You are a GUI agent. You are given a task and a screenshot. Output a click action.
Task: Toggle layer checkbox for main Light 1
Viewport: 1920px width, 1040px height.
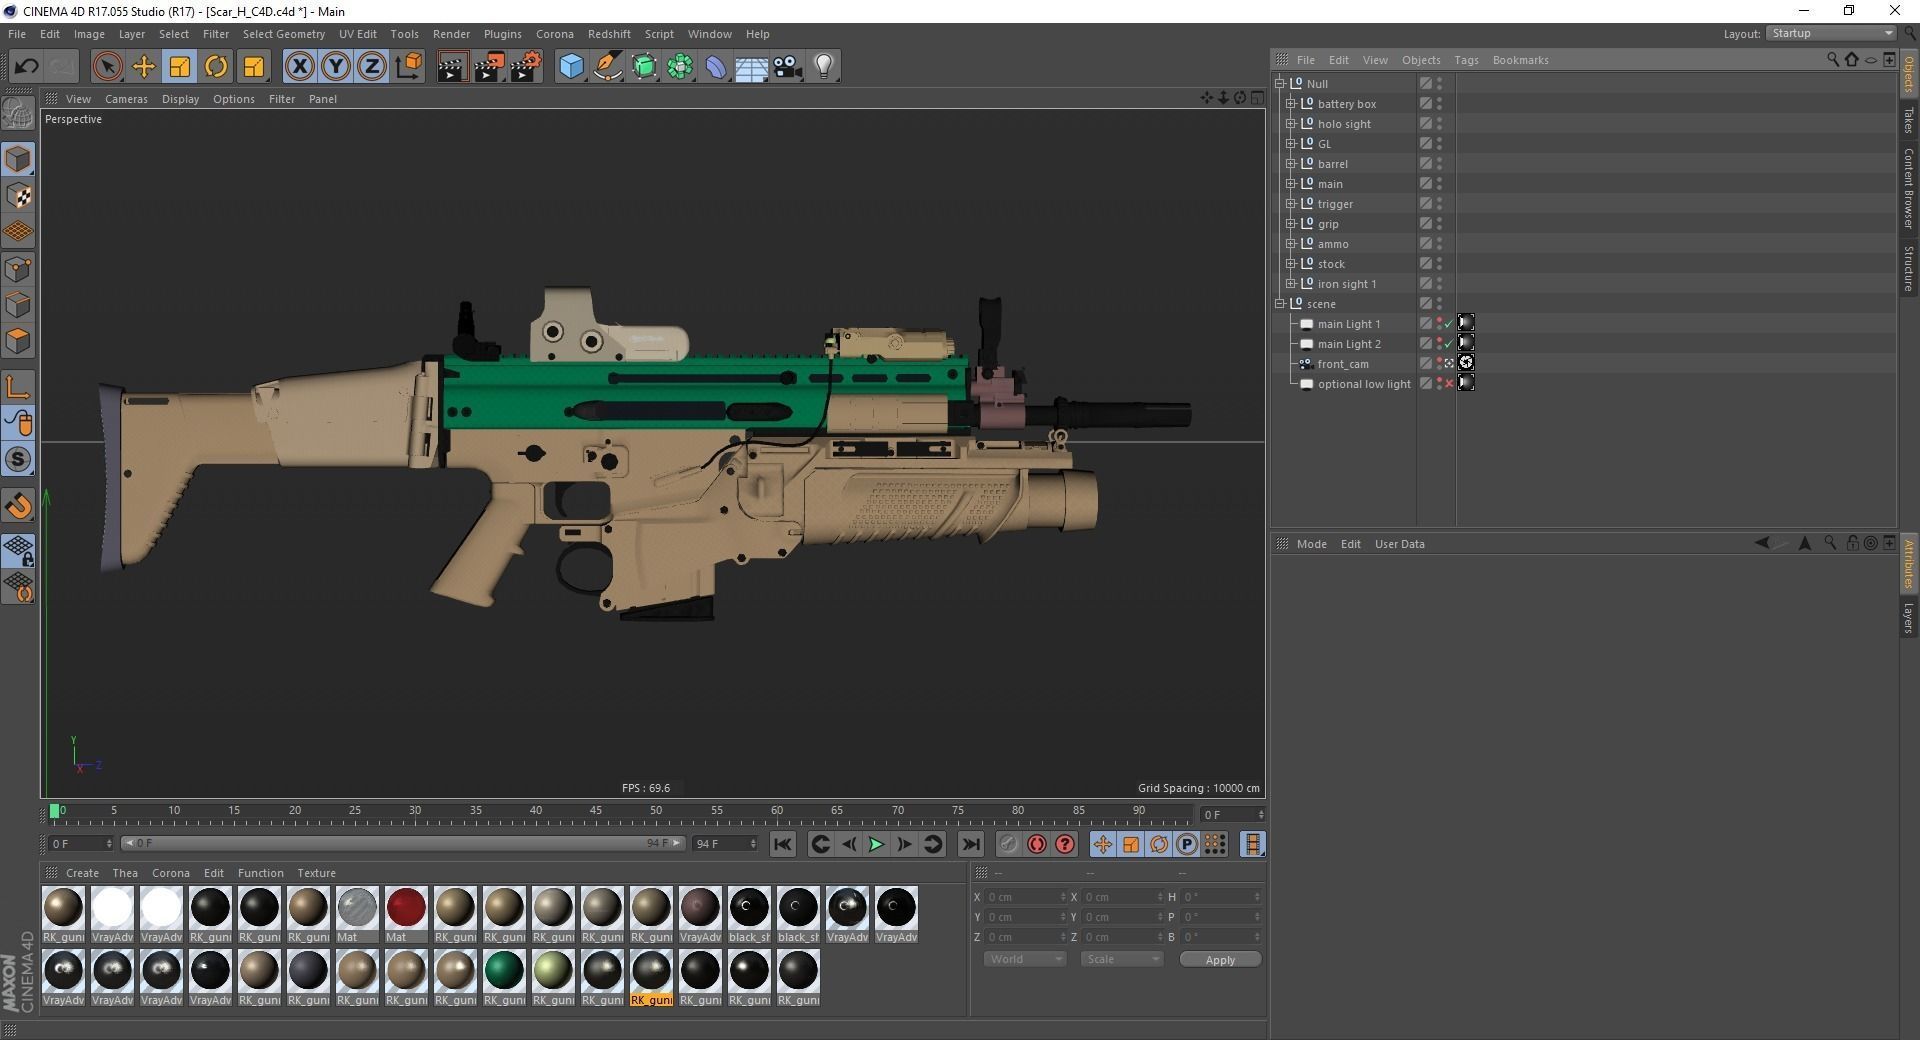click(1426, 324)
